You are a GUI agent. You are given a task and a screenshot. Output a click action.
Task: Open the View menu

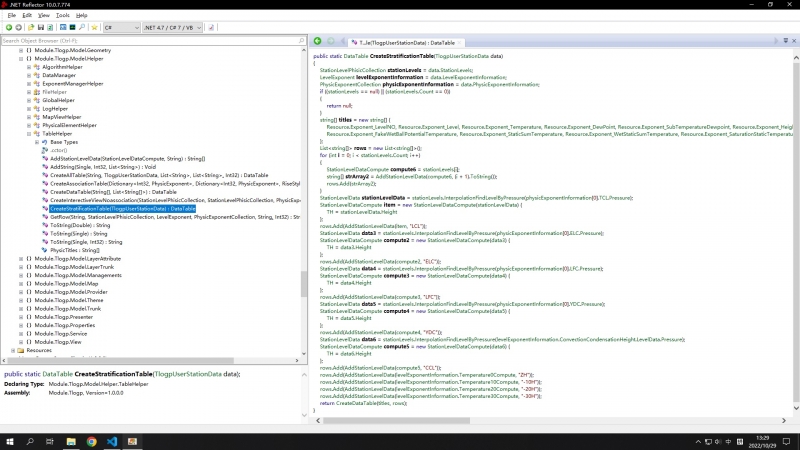[41, 15]
